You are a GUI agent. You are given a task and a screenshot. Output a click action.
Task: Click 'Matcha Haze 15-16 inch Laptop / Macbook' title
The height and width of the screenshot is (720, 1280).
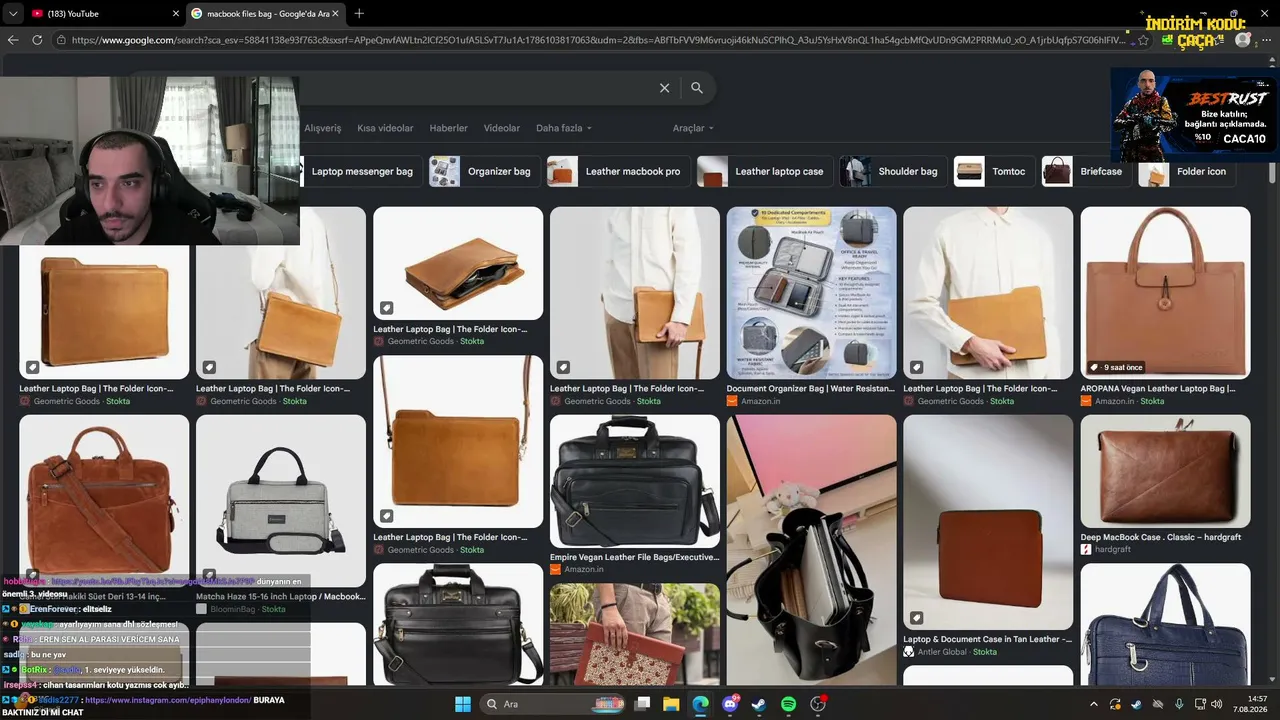(x=281, y=596)
